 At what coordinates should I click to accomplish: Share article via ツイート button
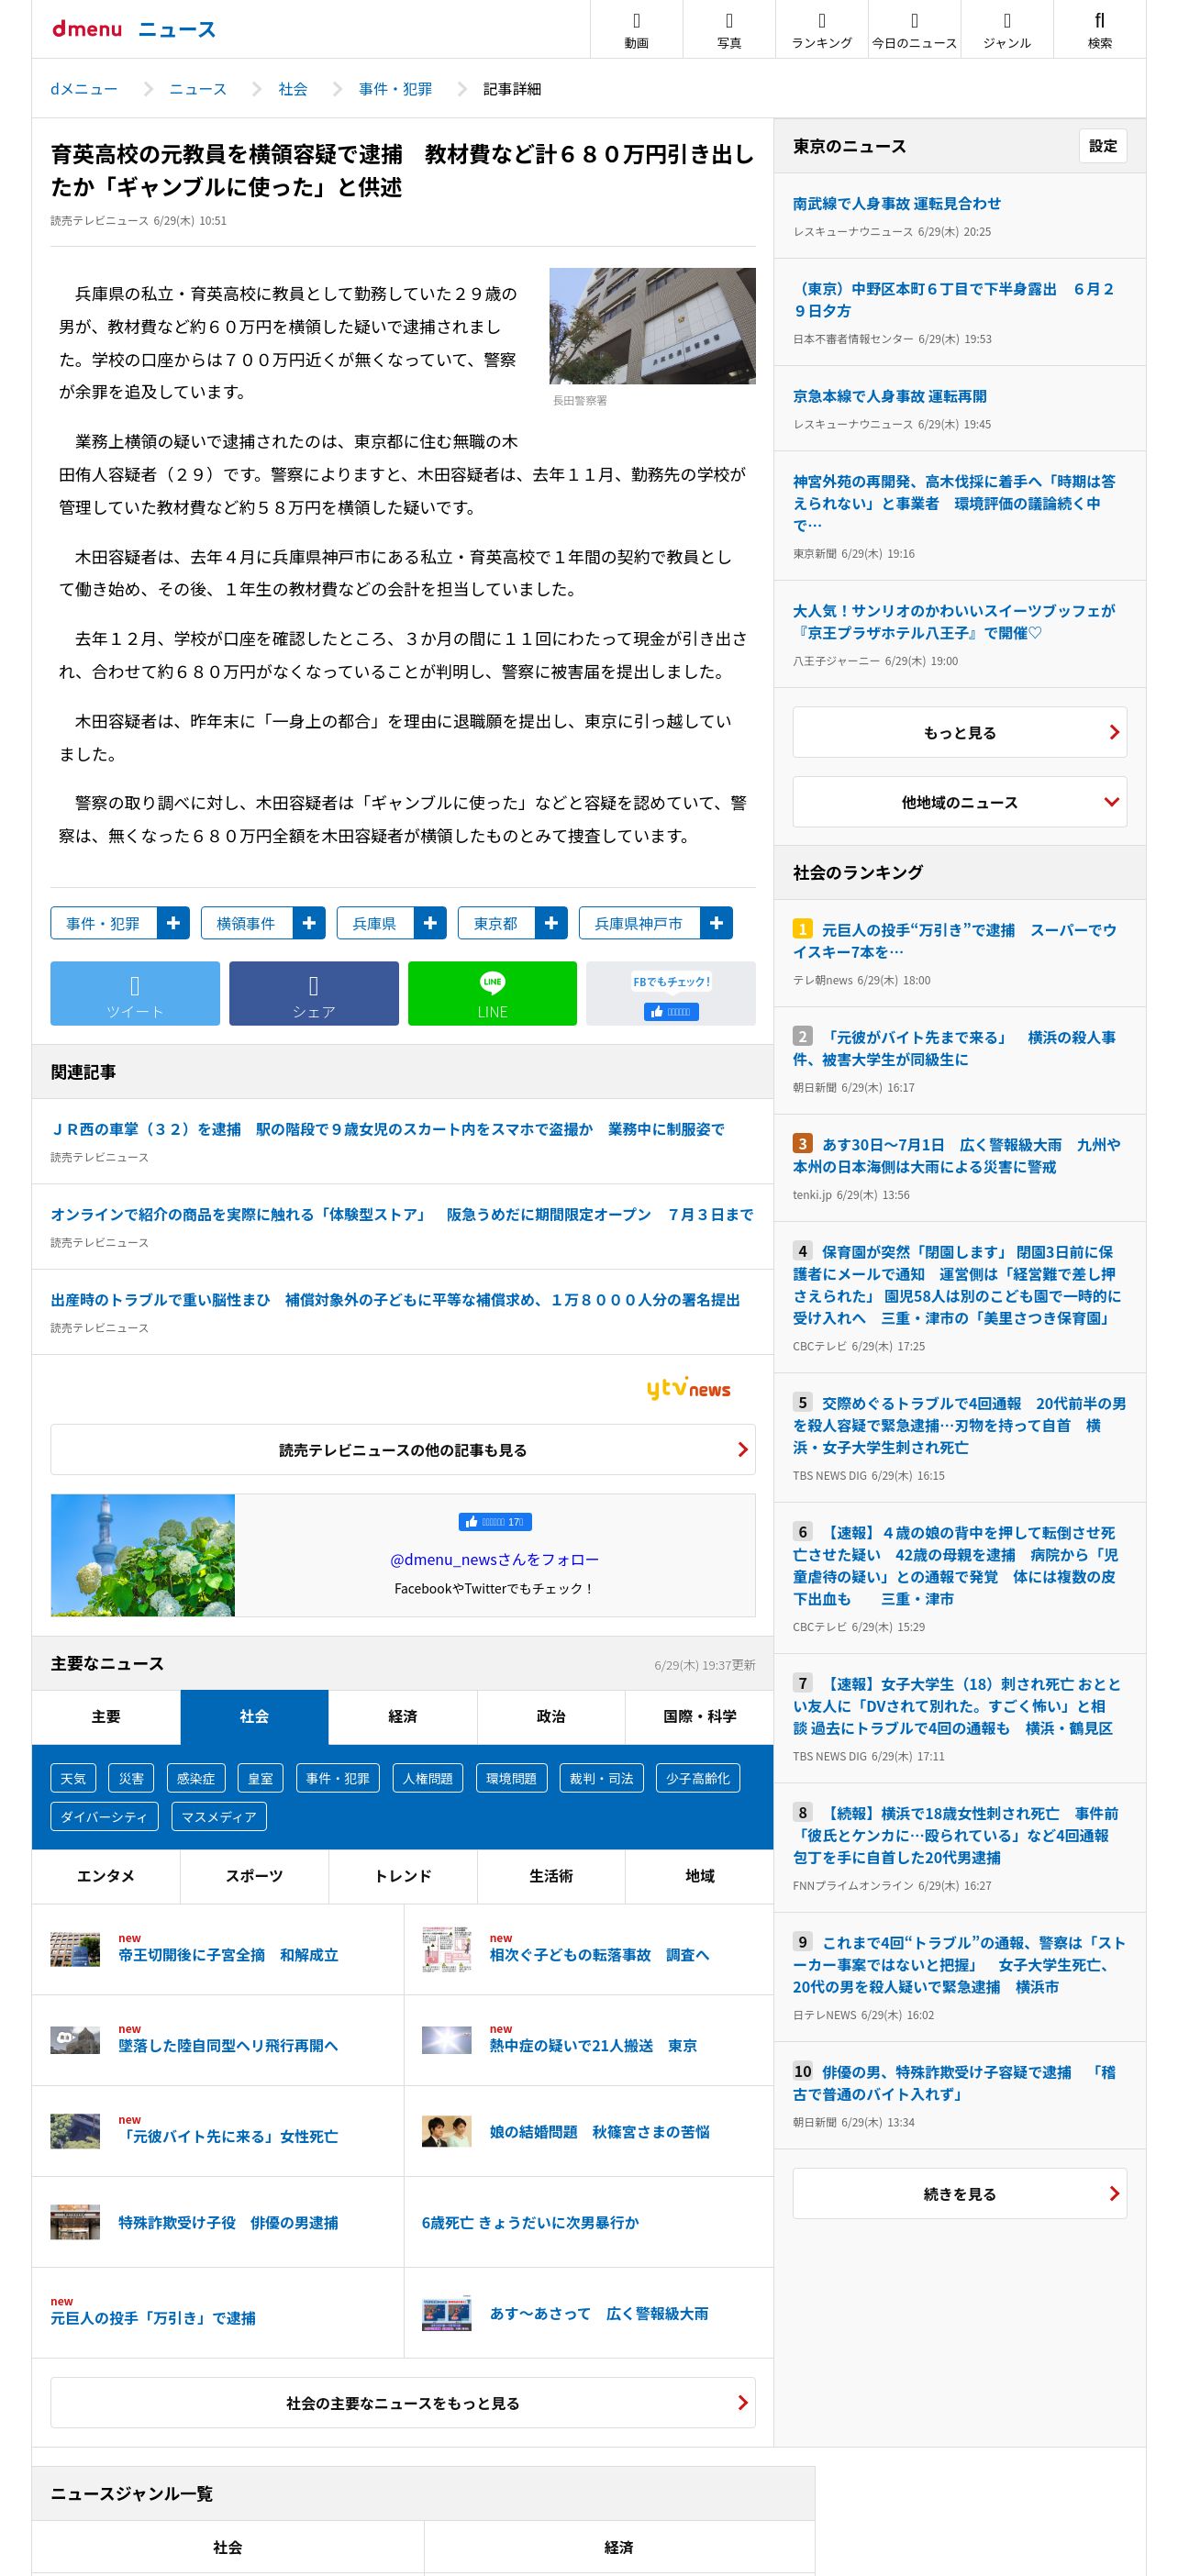click(x=135, y=993)
